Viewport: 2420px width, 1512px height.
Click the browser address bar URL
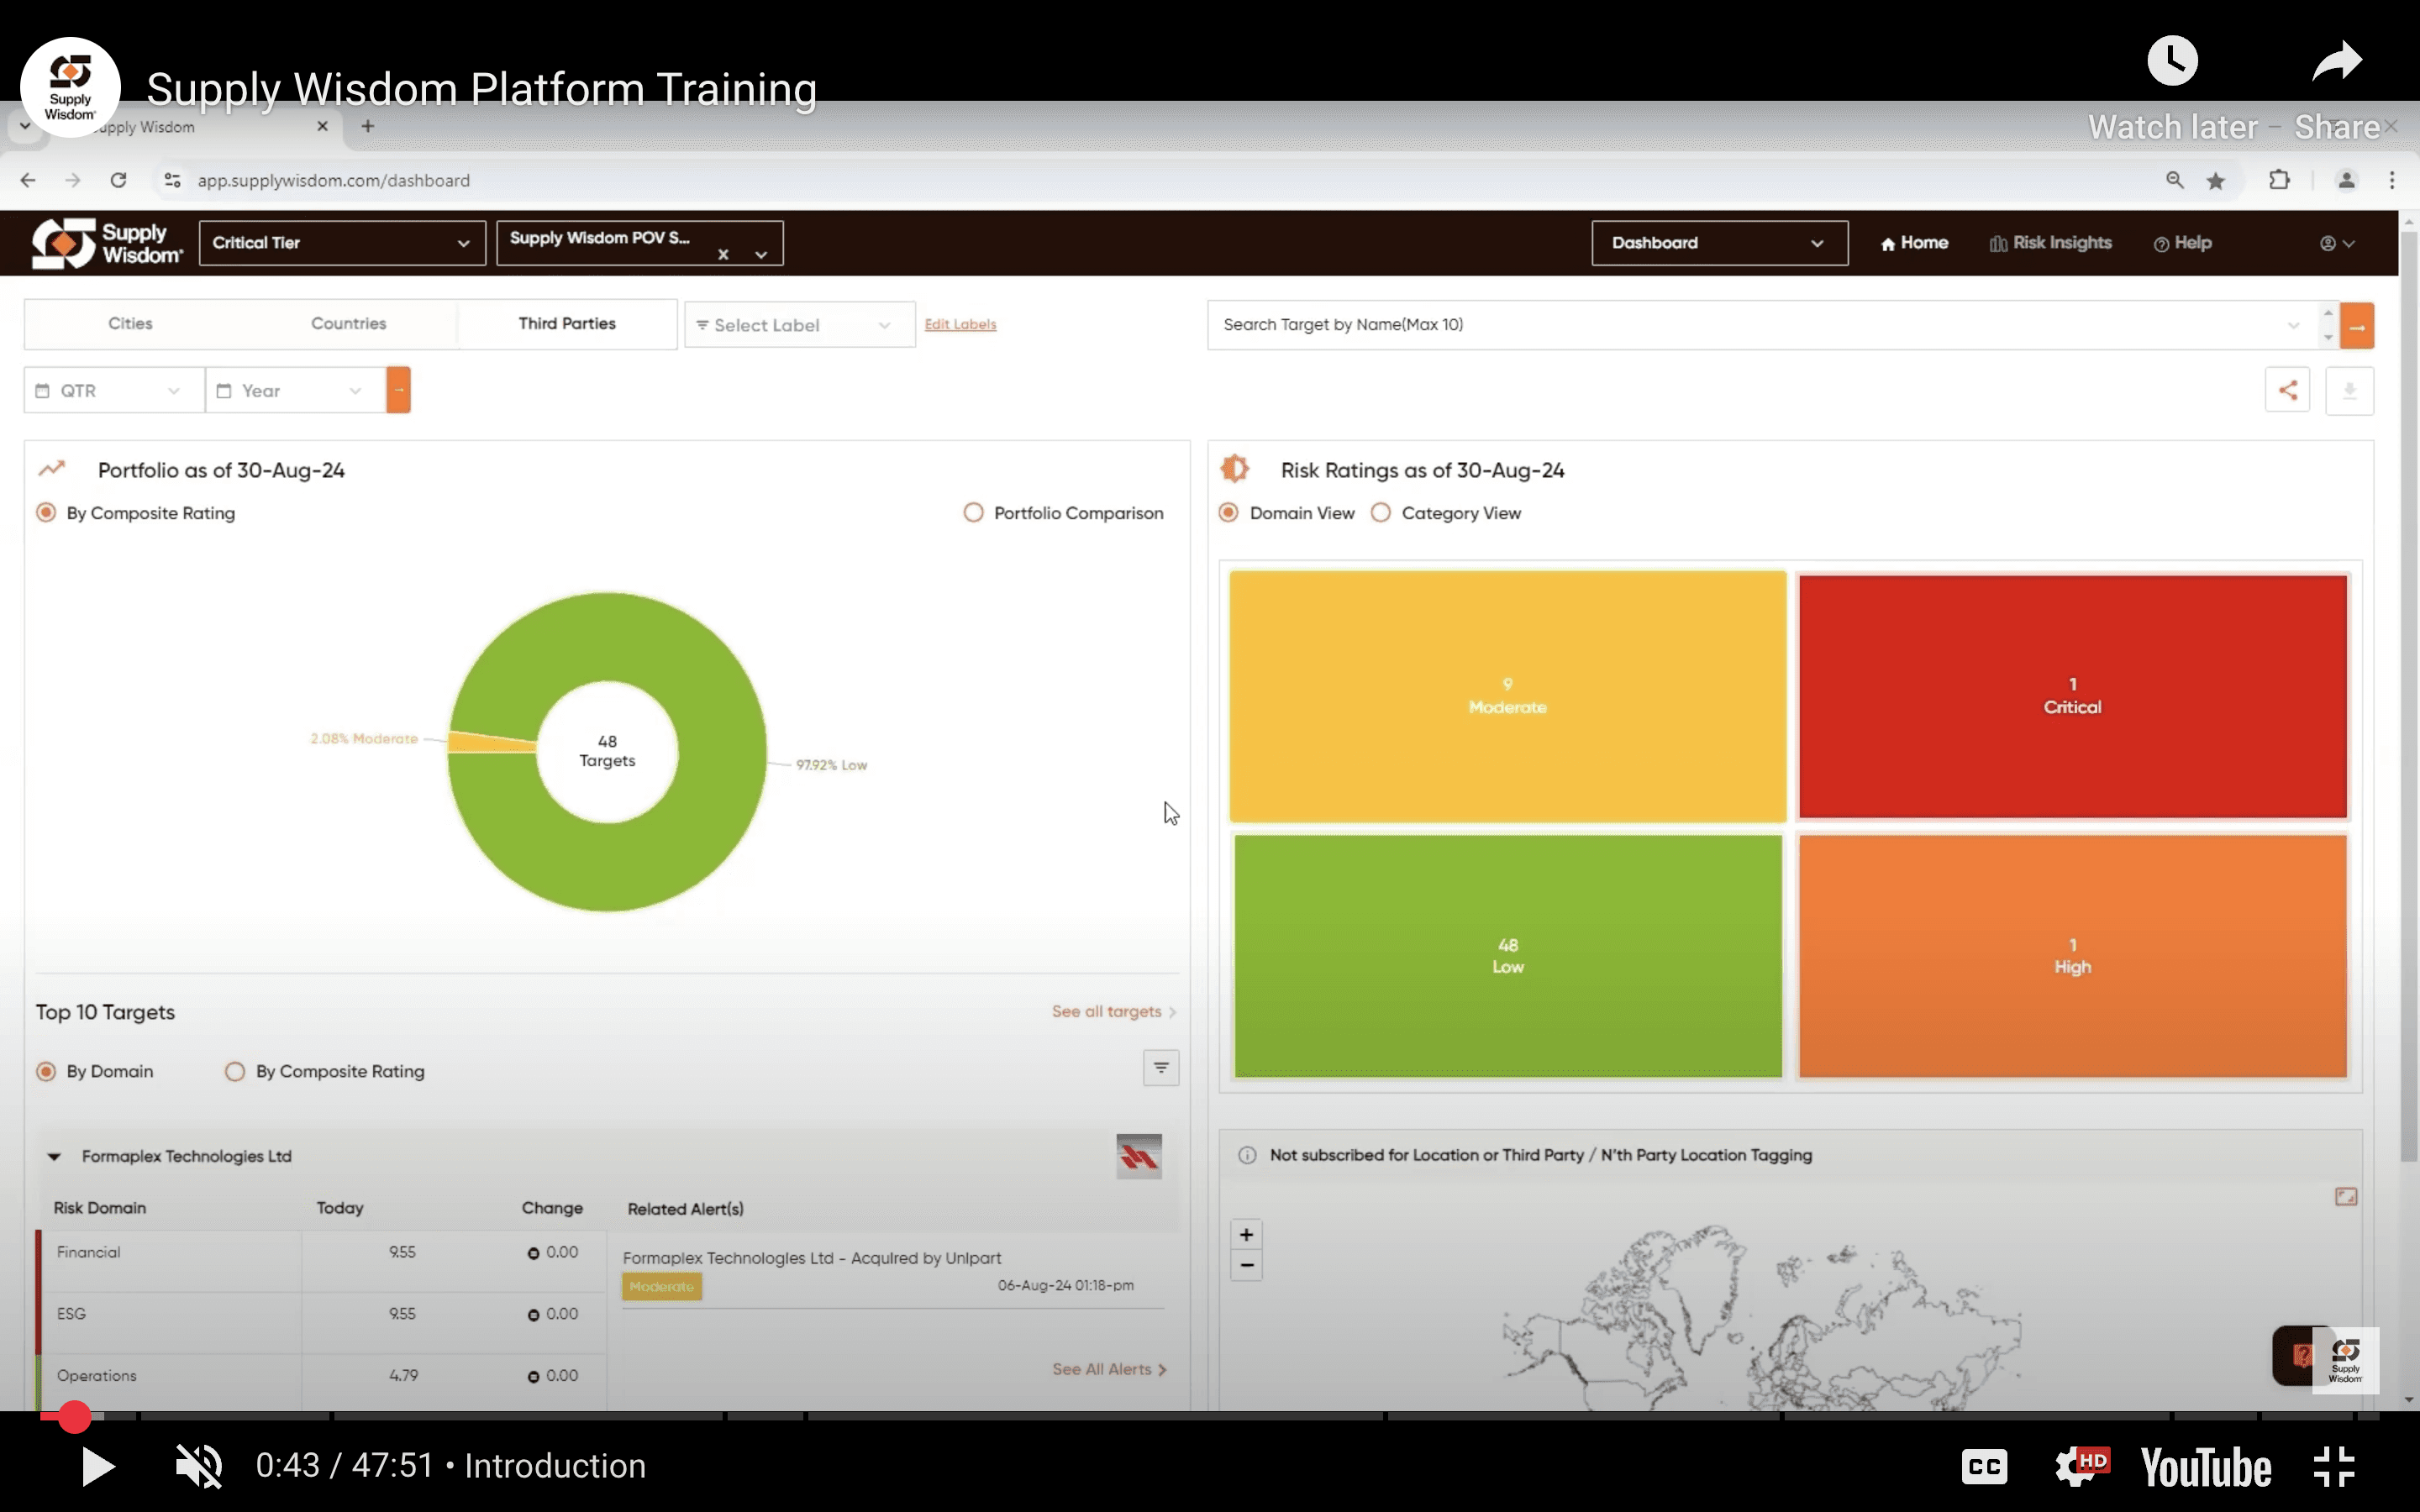pos(333,180)
